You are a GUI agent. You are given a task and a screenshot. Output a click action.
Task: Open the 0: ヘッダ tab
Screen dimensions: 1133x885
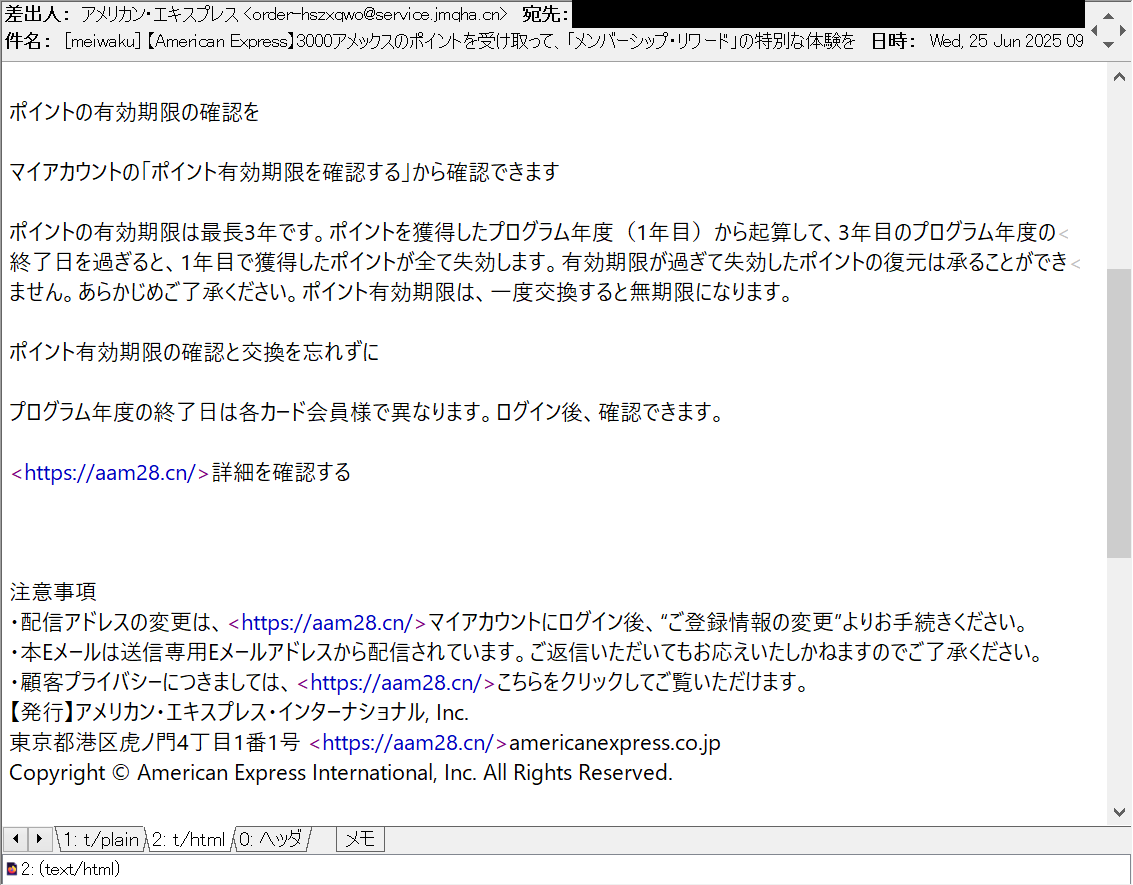[272, 839]
